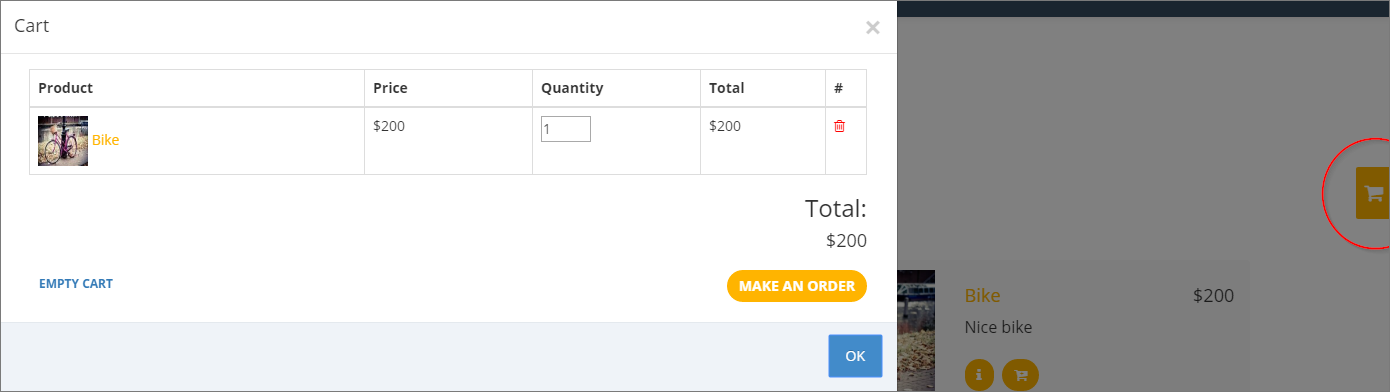
Task: Click the Cart dialog title
Action: point(32,26)
